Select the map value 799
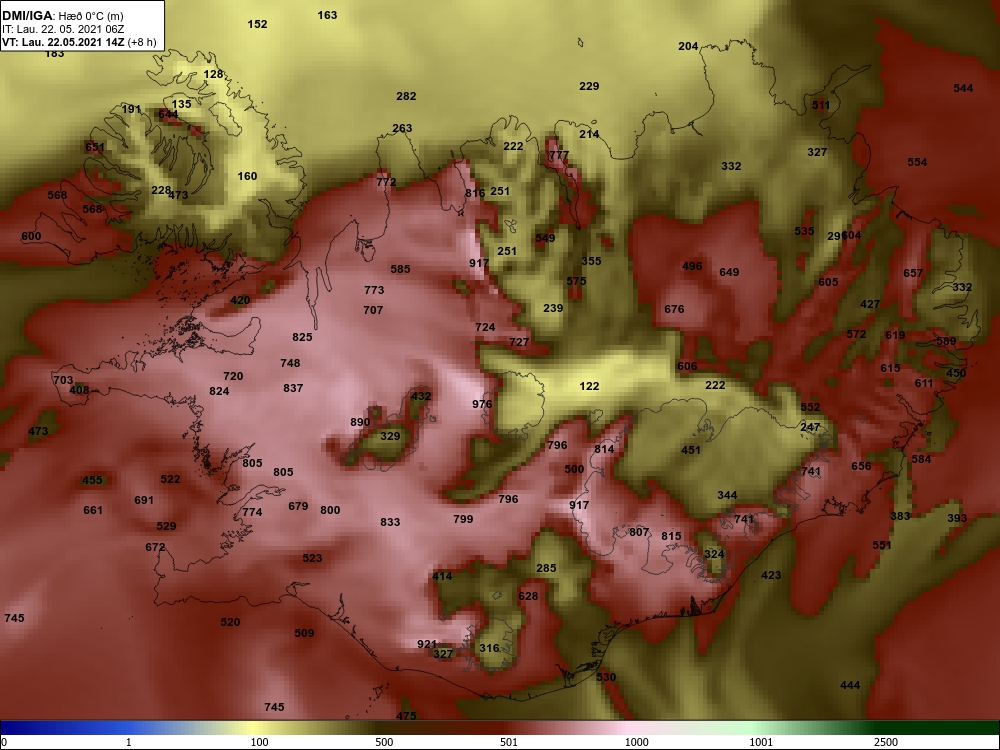 [464, 519]
